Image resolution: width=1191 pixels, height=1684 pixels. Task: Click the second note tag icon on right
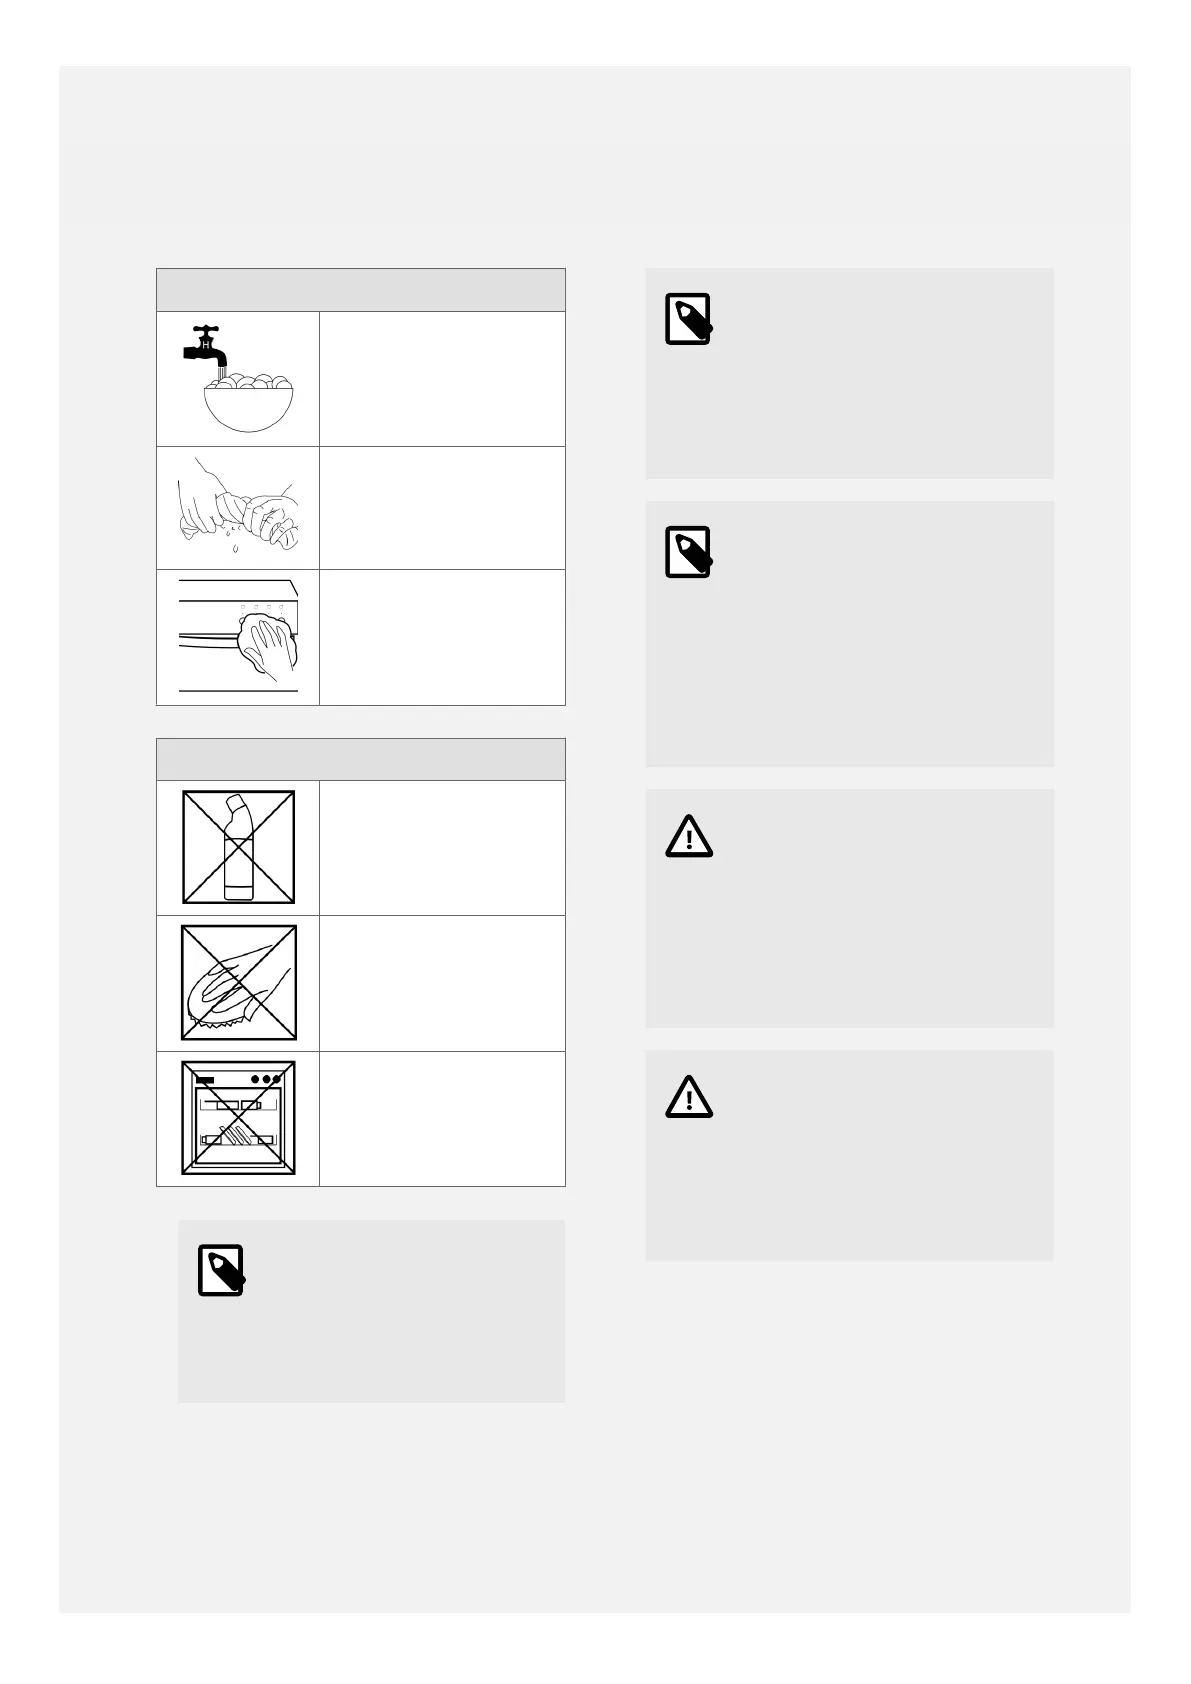click(x=689, y=552)
